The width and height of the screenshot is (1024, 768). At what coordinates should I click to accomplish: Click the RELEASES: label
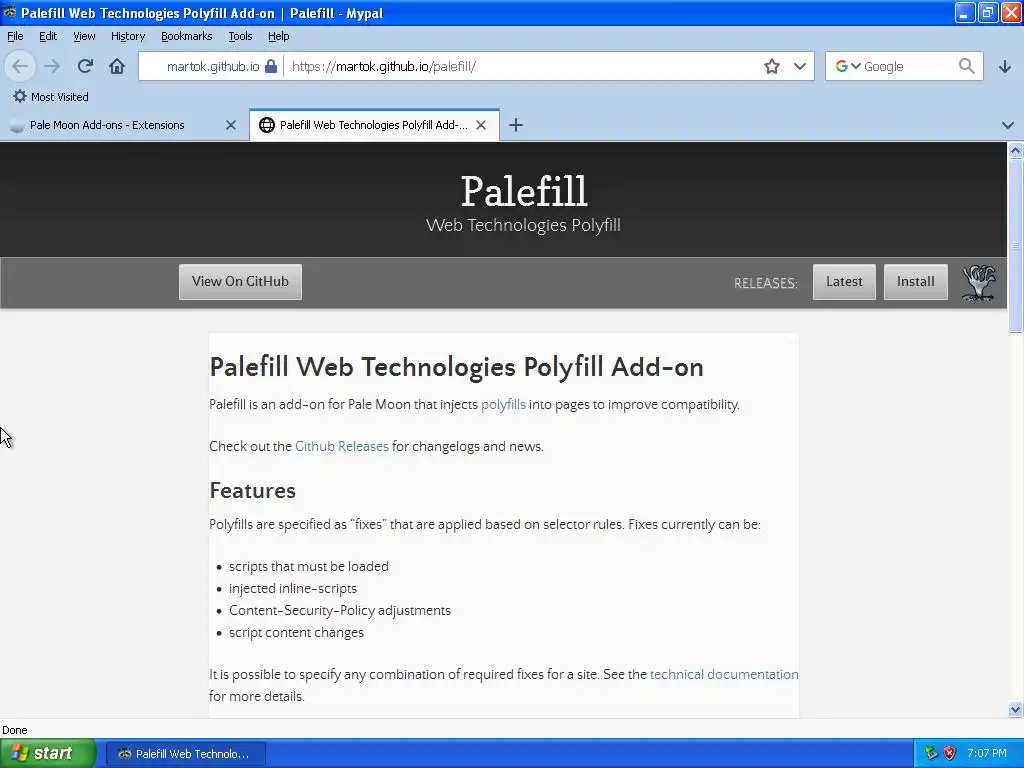tap(765, 283)
